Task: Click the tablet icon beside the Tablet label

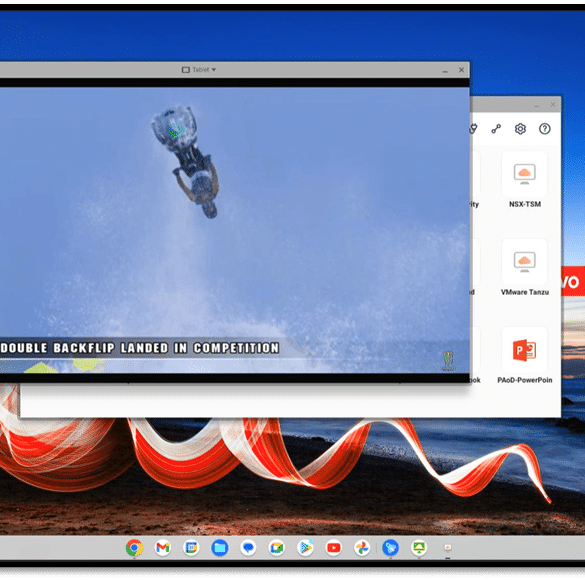Action: [x=185, y=70]
